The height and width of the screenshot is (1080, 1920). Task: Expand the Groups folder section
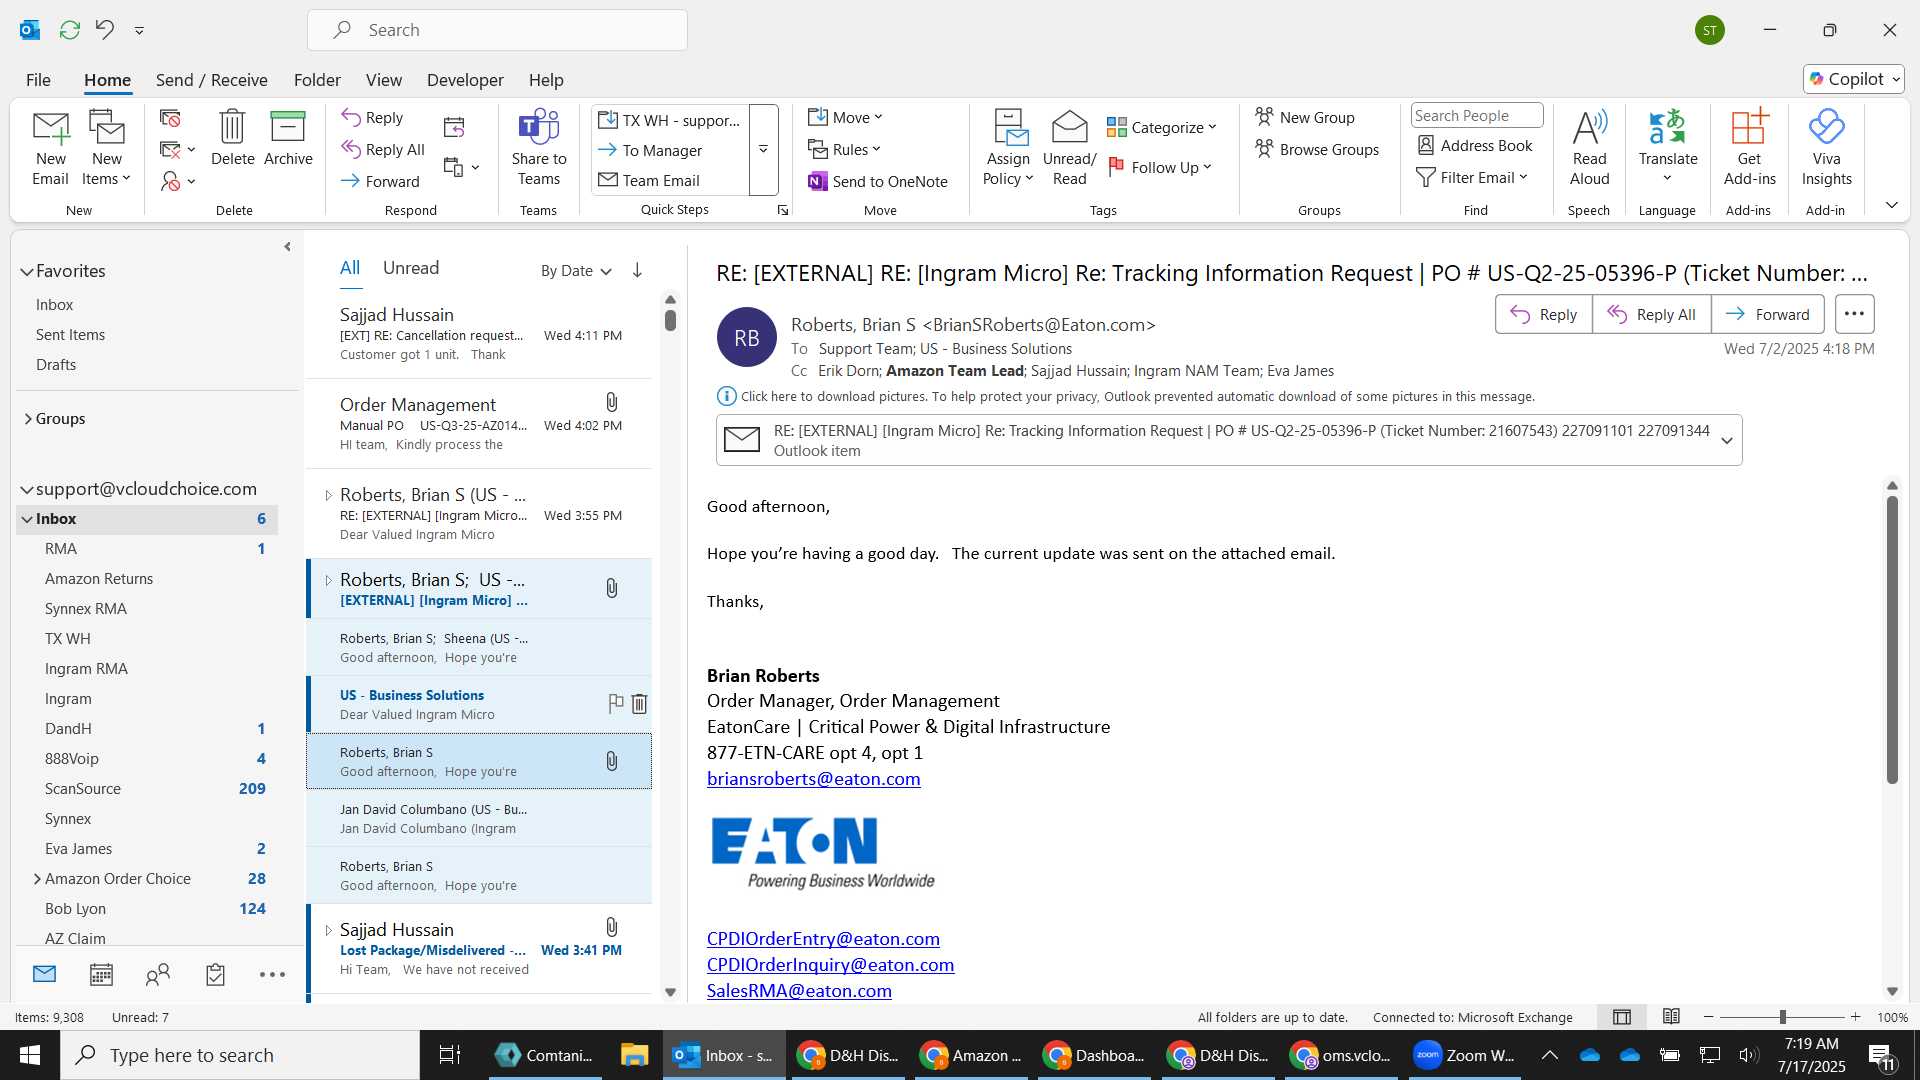coord(28,419)
